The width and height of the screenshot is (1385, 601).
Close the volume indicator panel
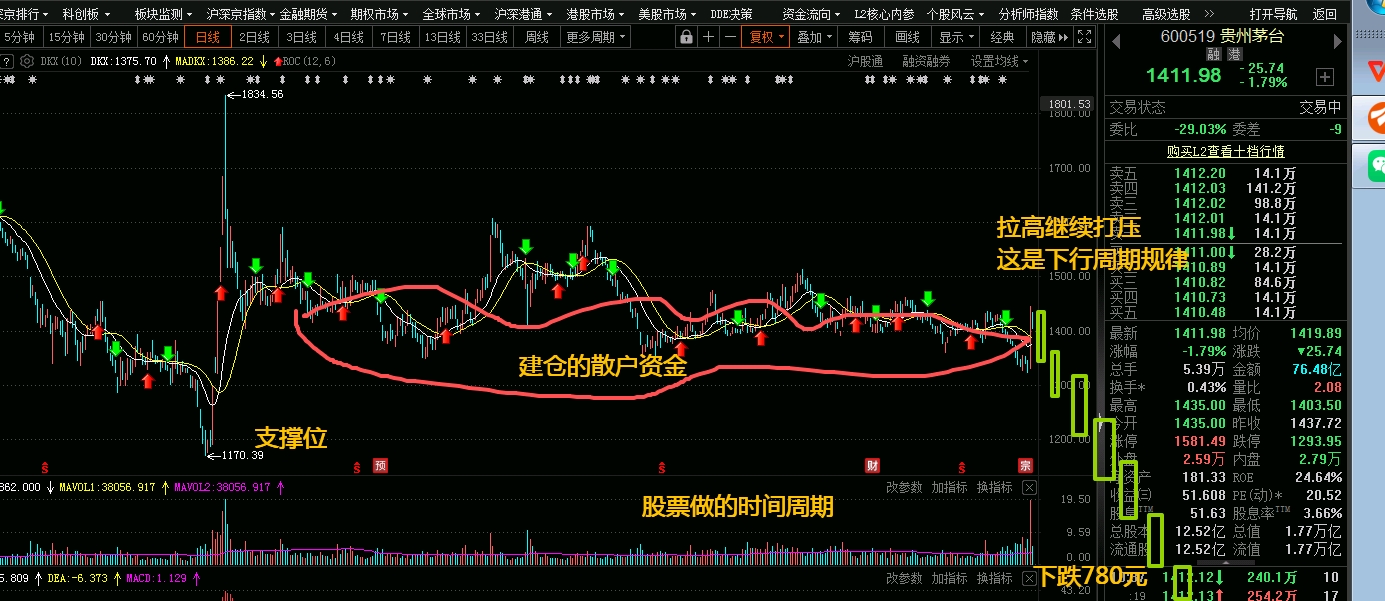1029,487
